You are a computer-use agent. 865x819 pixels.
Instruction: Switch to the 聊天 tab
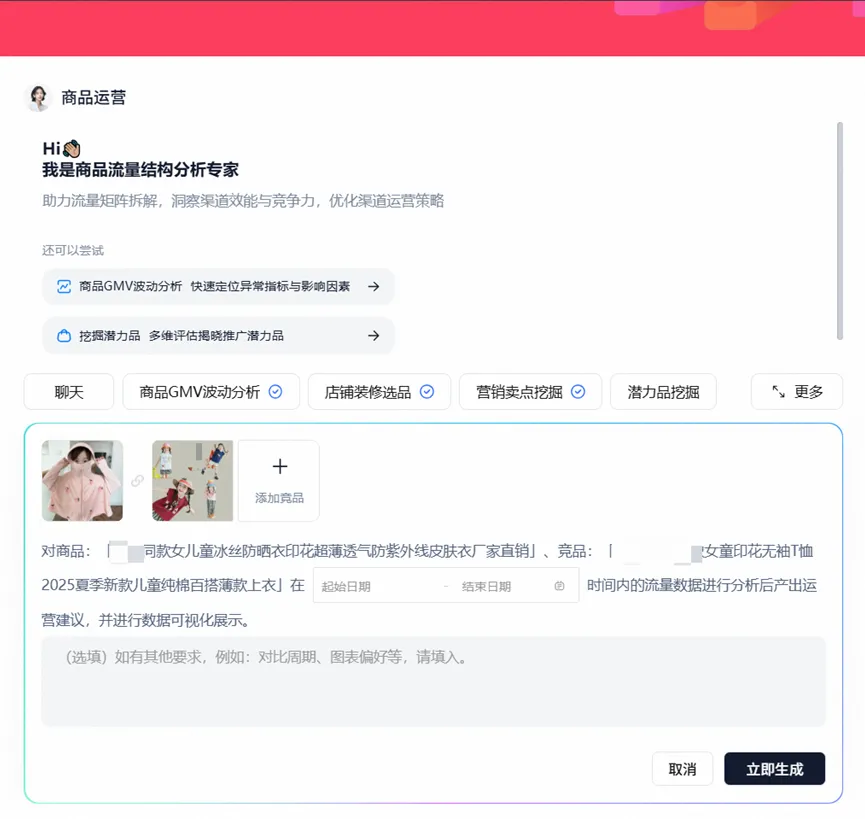(x=69, y=392)
